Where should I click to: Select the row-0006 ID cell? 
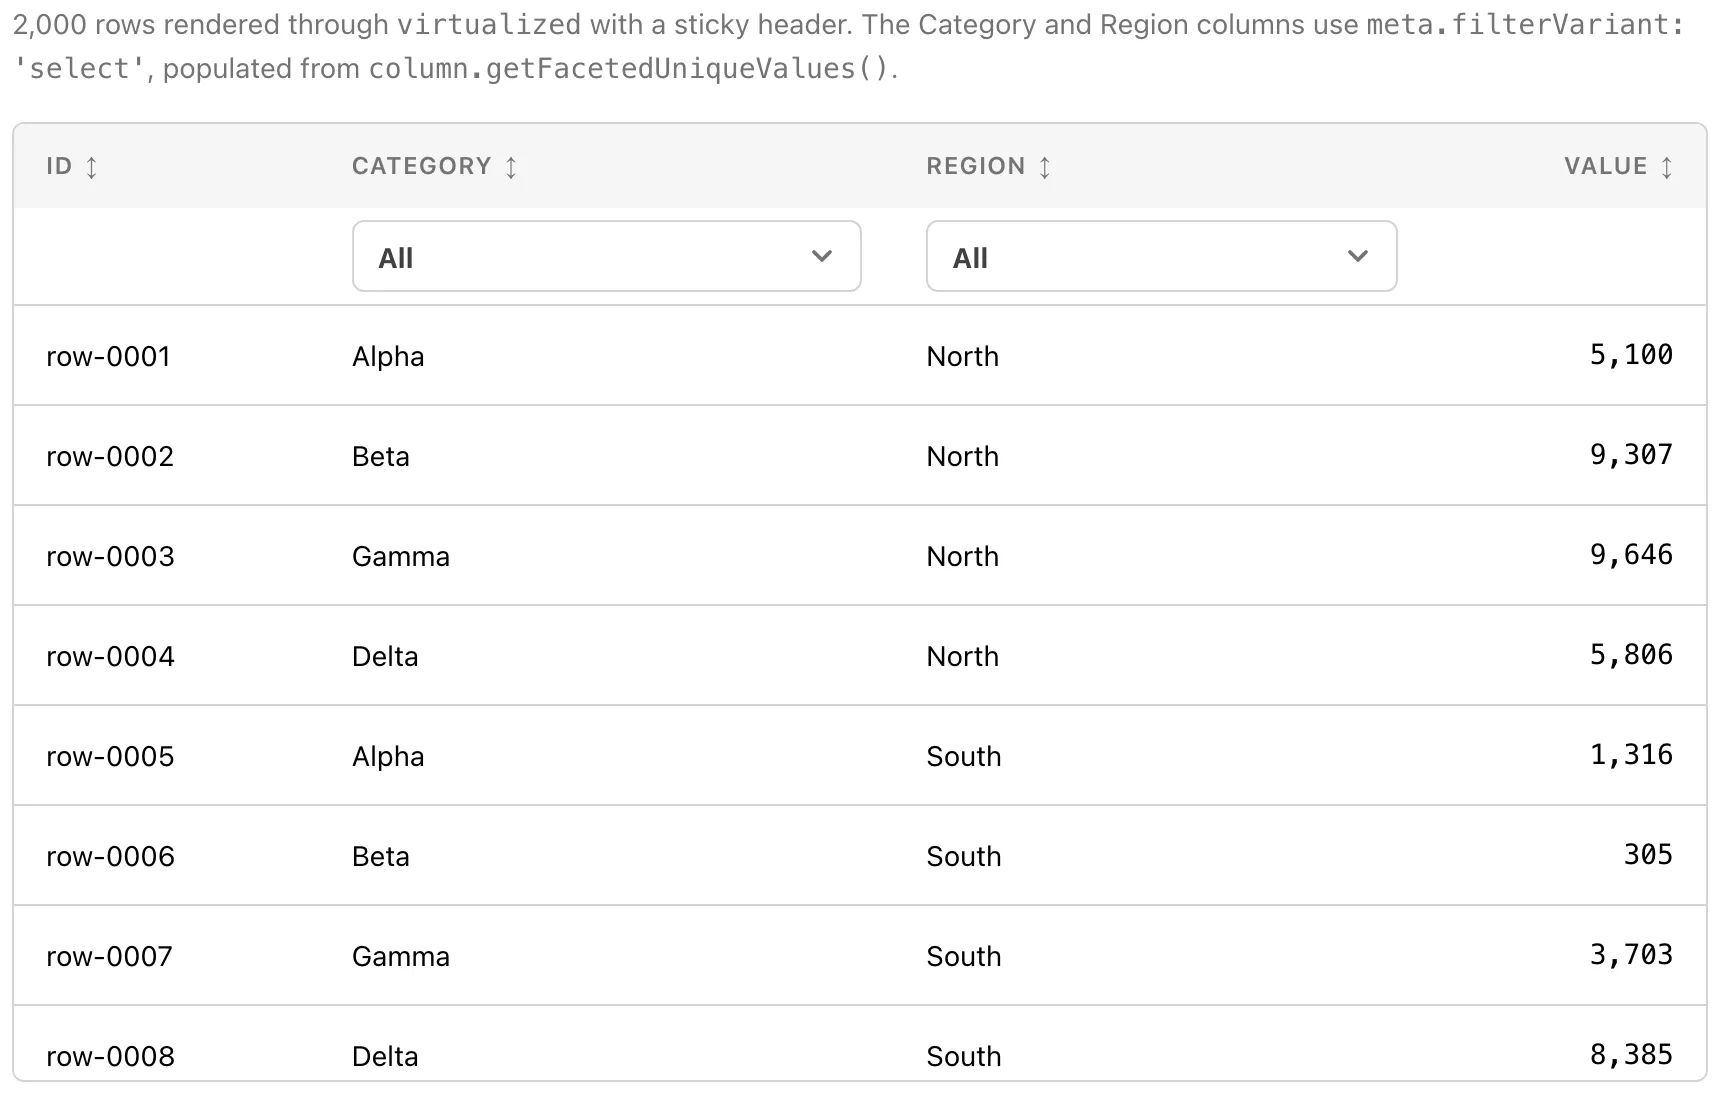110,857
